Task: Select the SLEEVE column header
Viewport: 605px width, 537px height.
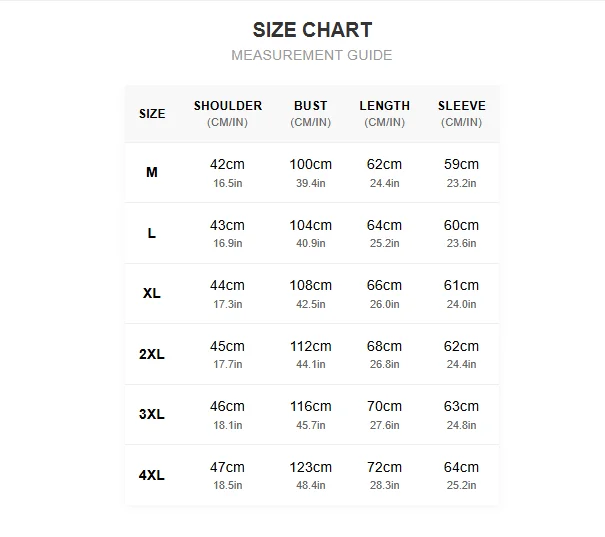Action: pos(461,113)
